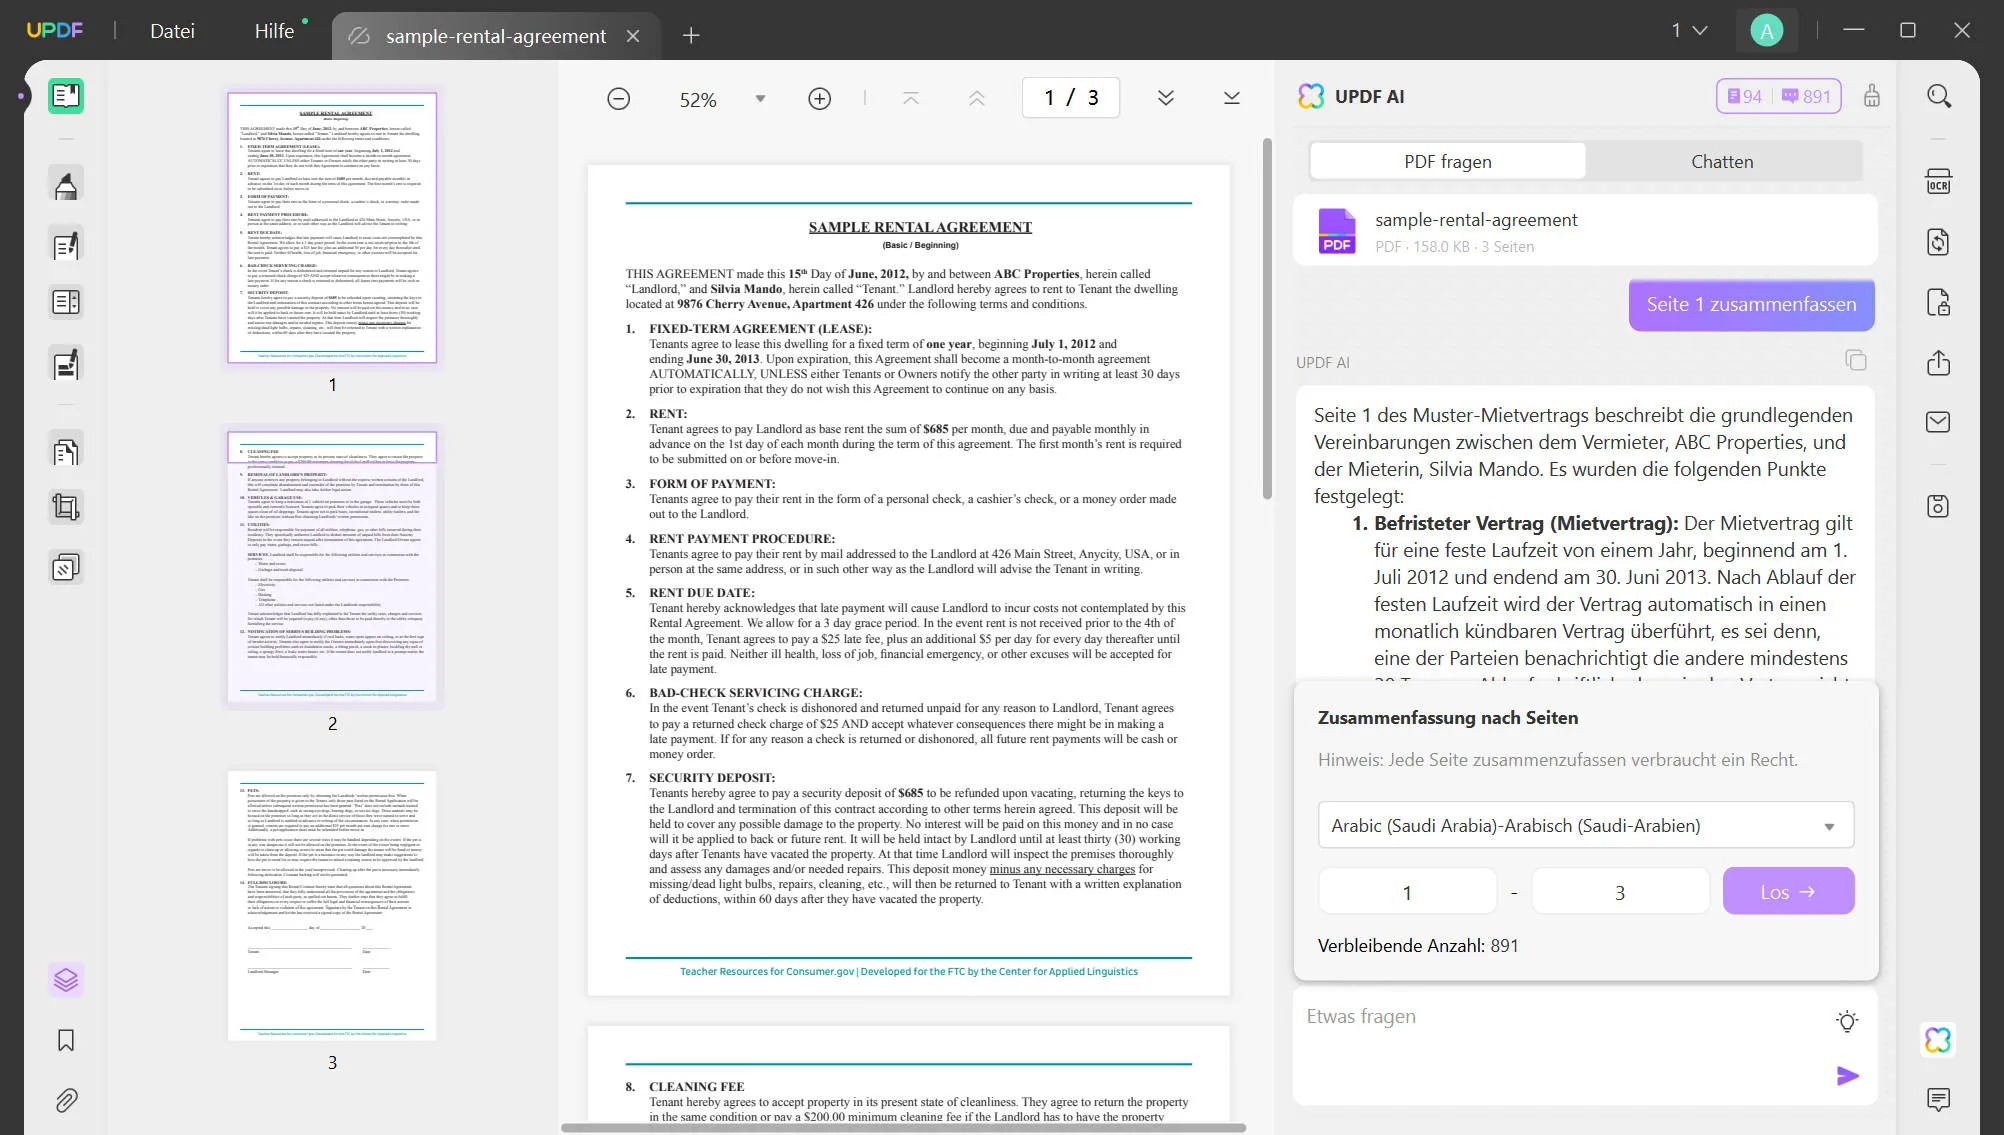
Task: Open the bookmark panel icon
Action: coord(66,1040)
